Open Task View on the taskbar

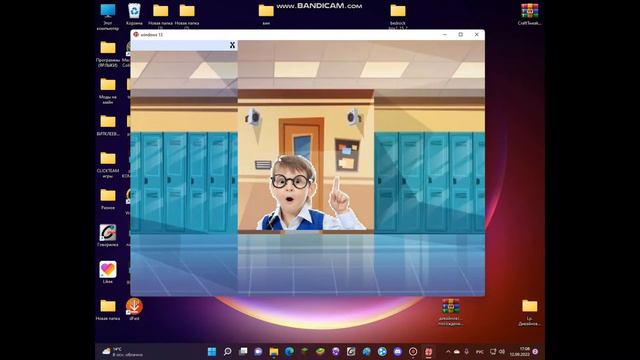click(243, 351)
